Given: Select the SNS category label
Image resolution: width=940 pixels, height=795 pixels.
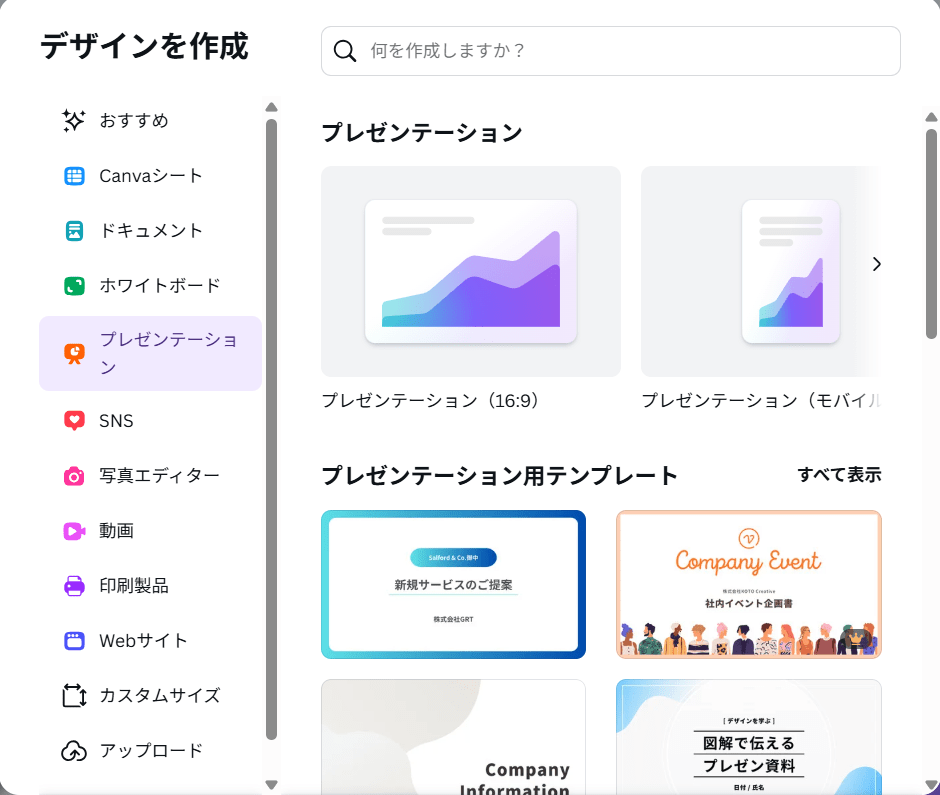Looking at the screenshot, I should pyautogui.click(x=116, y=421).
